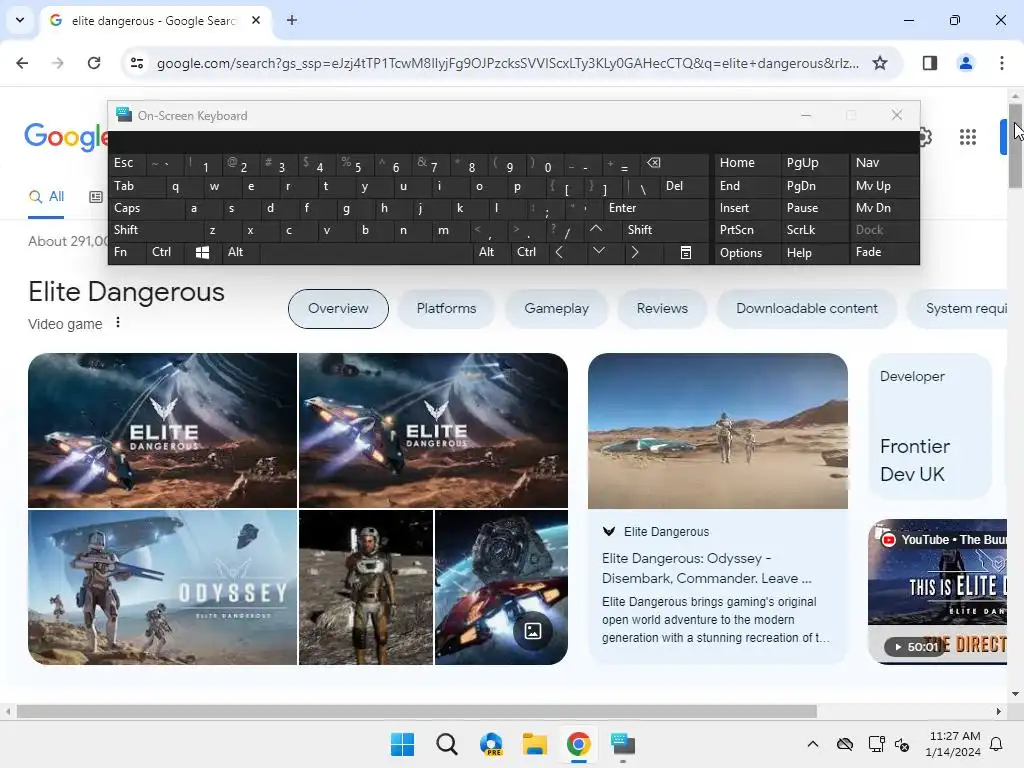Click the context menu key on keyboard
Image resolution: width=1024 pixels, height=768 pixels.
click(x=685, y=253)
